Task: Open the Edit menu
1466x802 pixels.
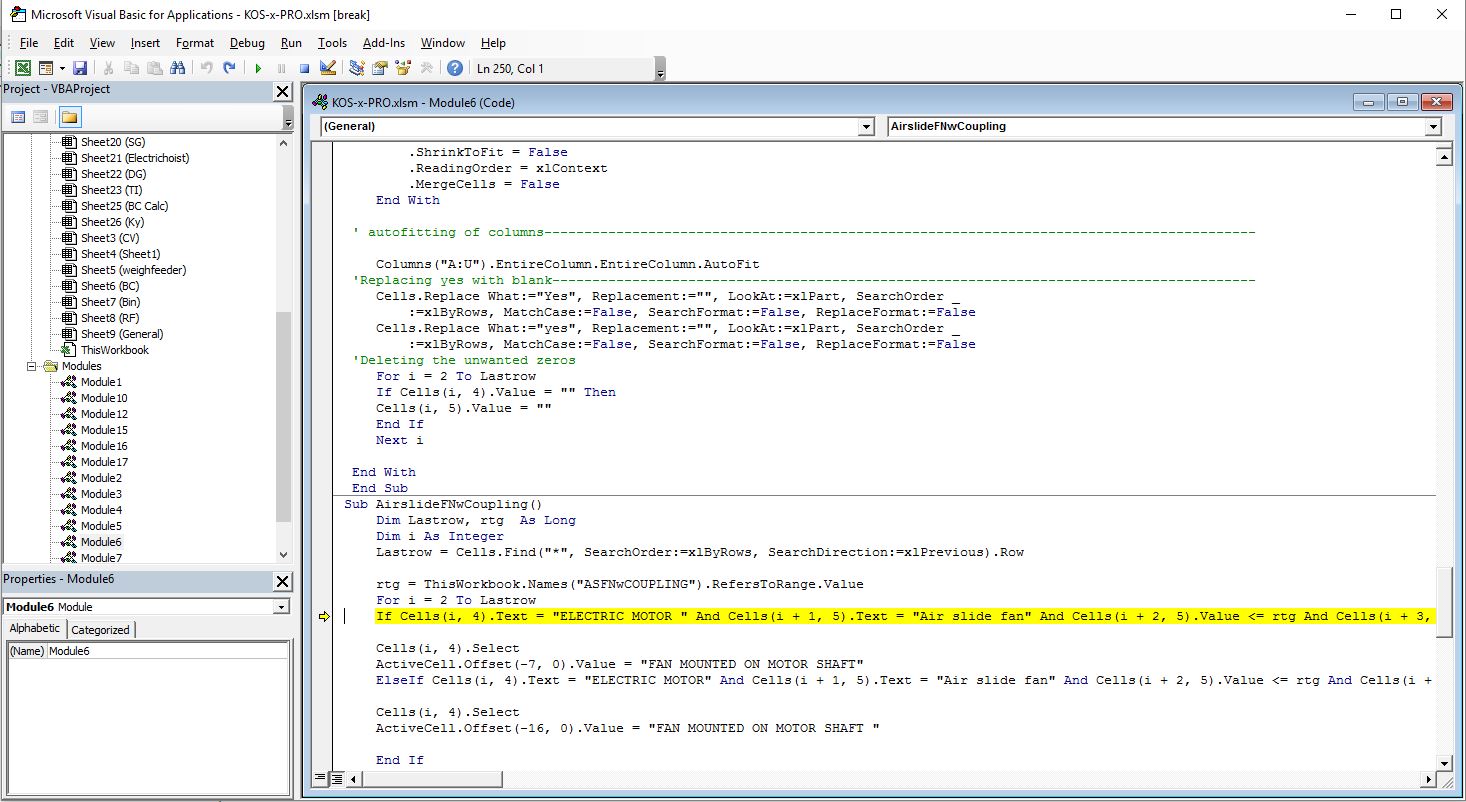Action: coord(64,43)
